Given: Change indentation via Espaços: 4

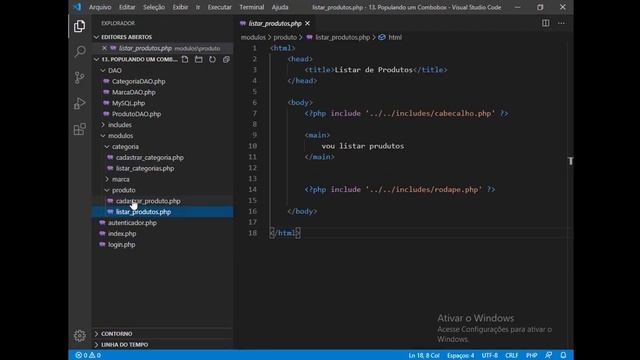Looking at the screenshot, I should click(x=460, y=355).
